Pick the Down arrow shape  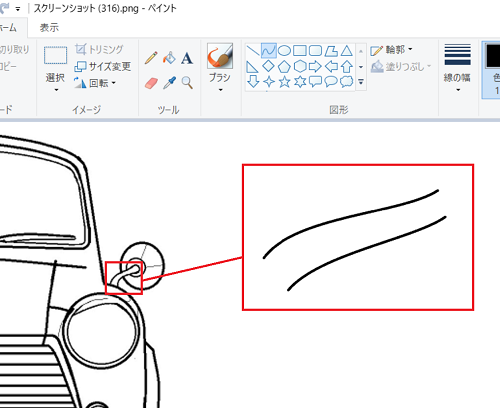tap(253, 81)
